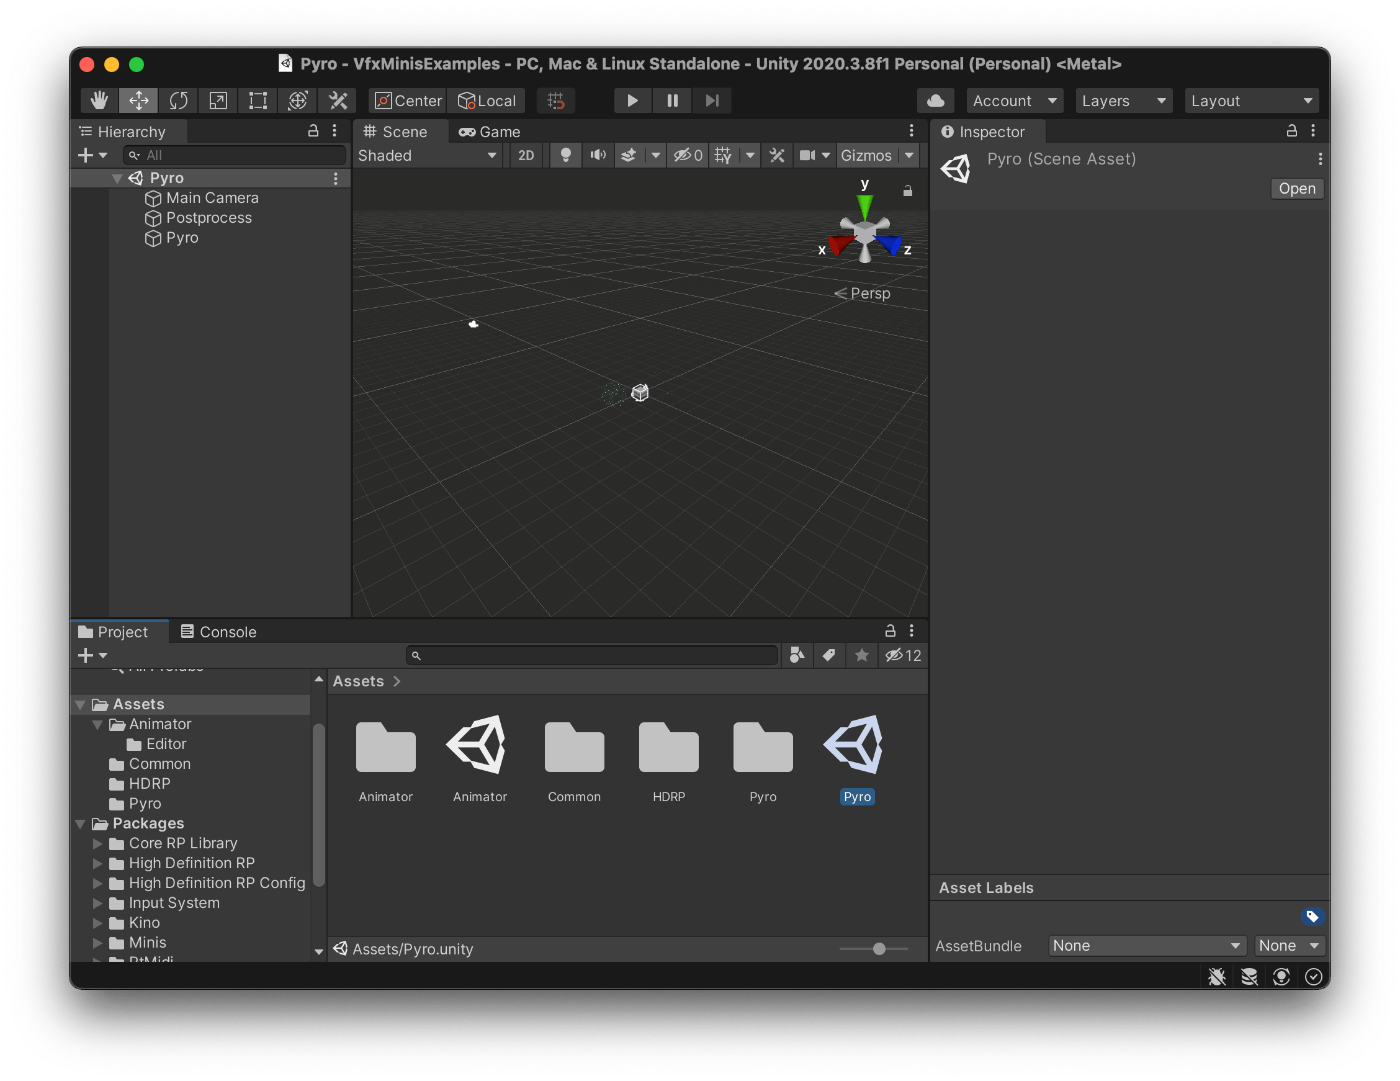Toggle scene effects (skybox, fog) icon
This screenshot has width=1400, height=1081.
tap(628, 155)
